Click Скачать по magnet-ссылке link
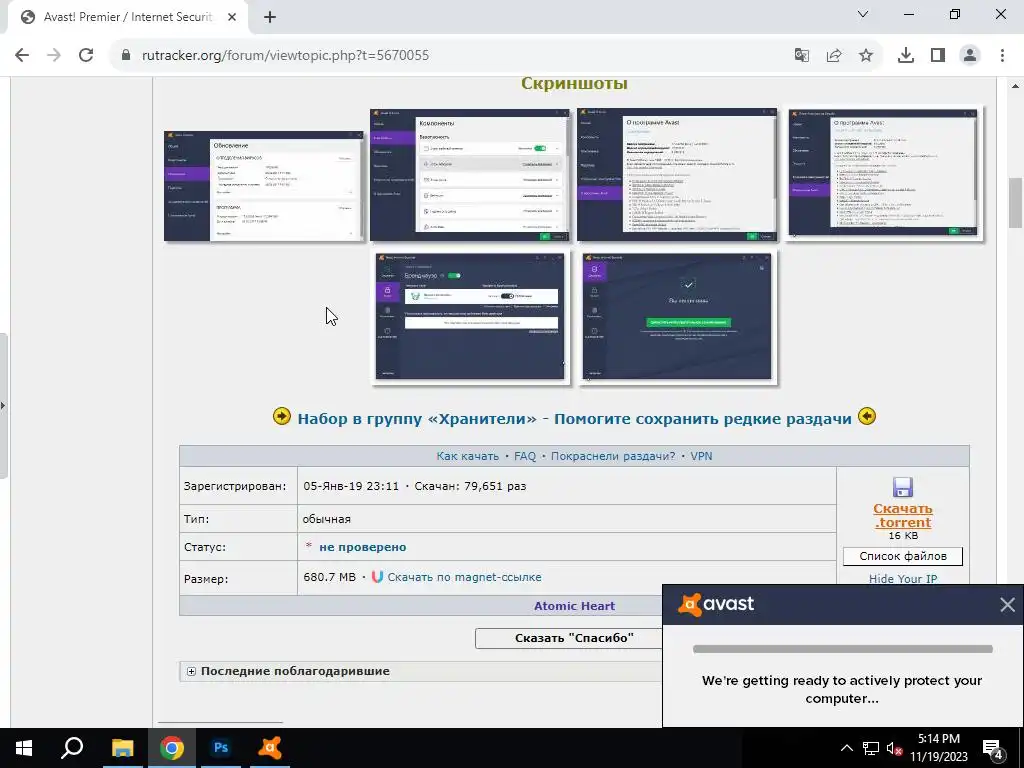Image resolution: width=1024 pixels, height=768 pixels. click(464, 577)
